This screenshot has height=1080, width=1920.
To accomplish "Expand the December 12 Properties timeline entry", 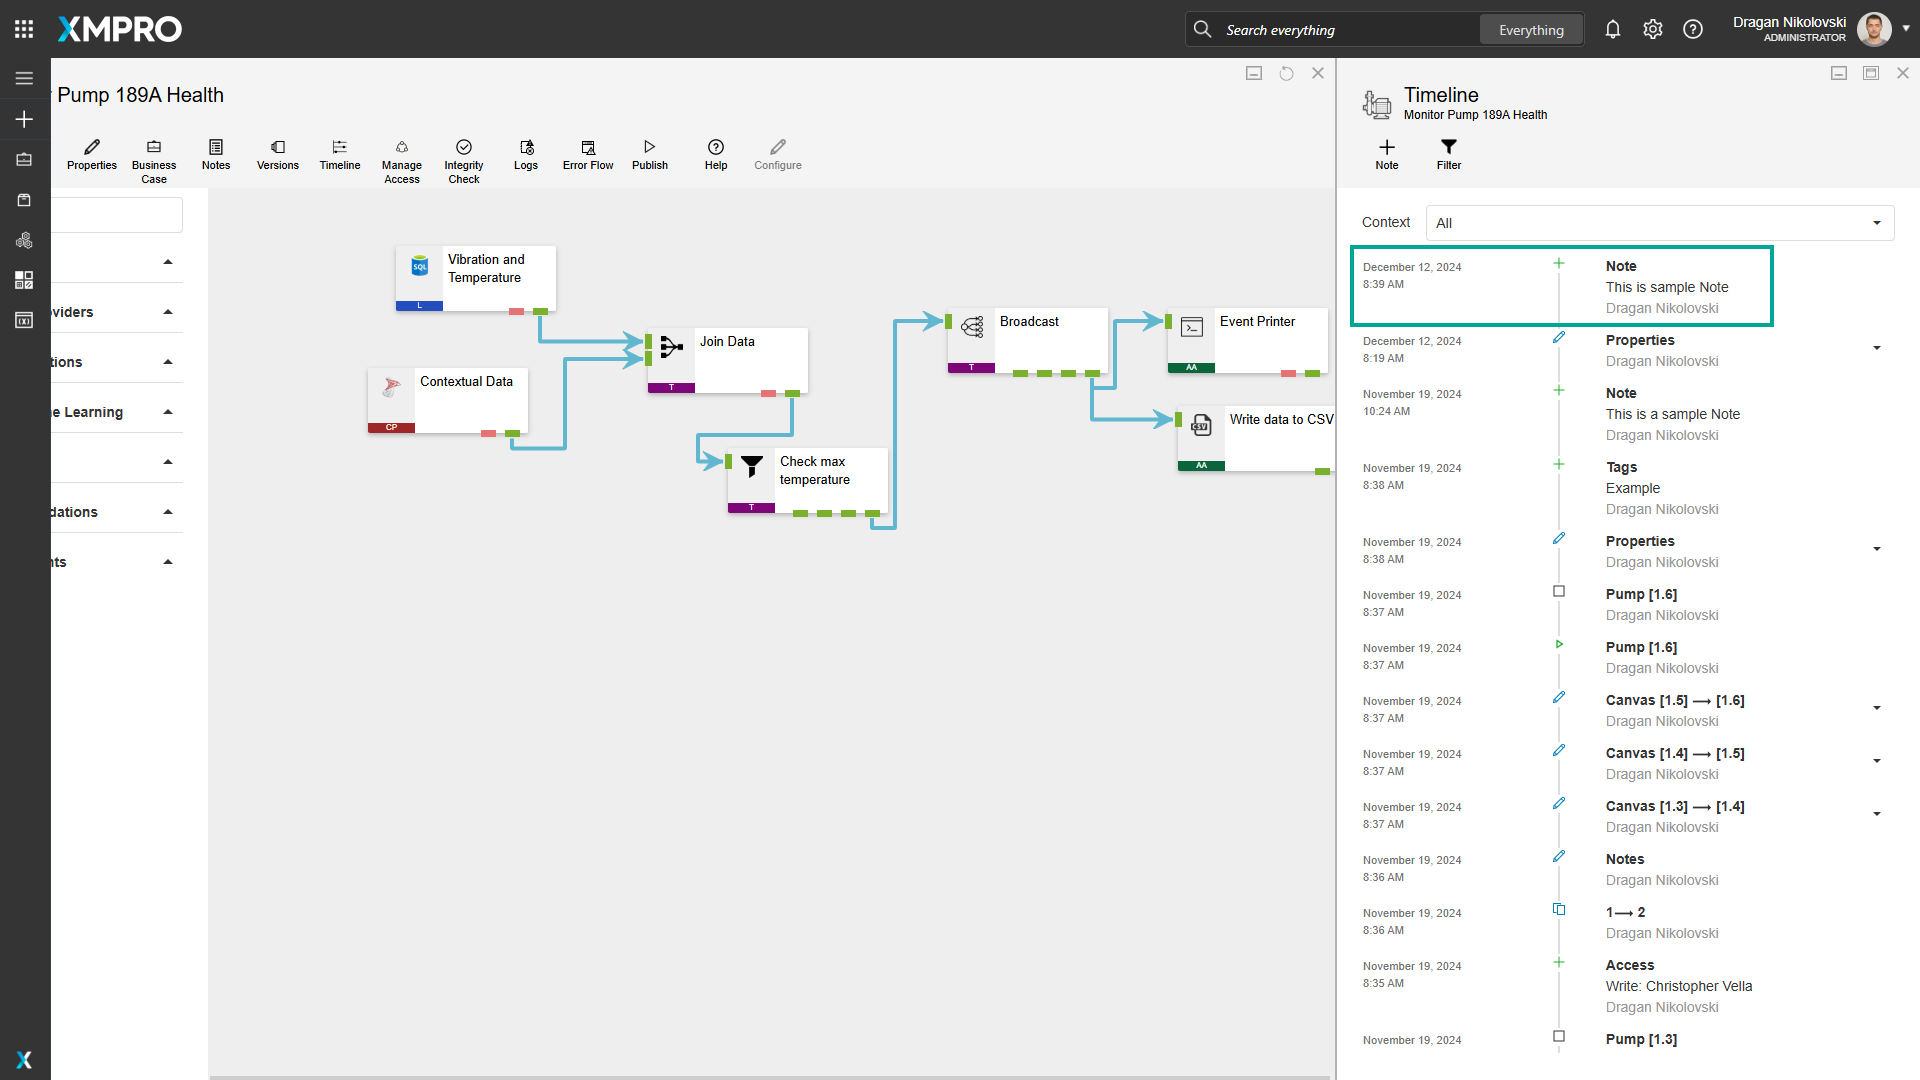I will click(x=1876, y=348).
